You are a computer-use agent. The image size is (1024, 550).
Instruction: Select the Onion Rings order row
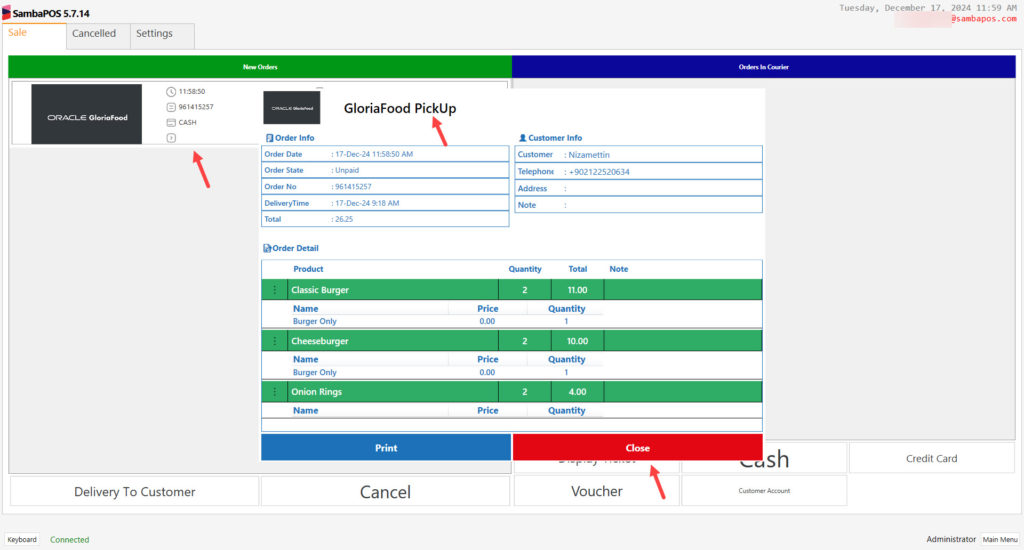click(x=511, y=391)
